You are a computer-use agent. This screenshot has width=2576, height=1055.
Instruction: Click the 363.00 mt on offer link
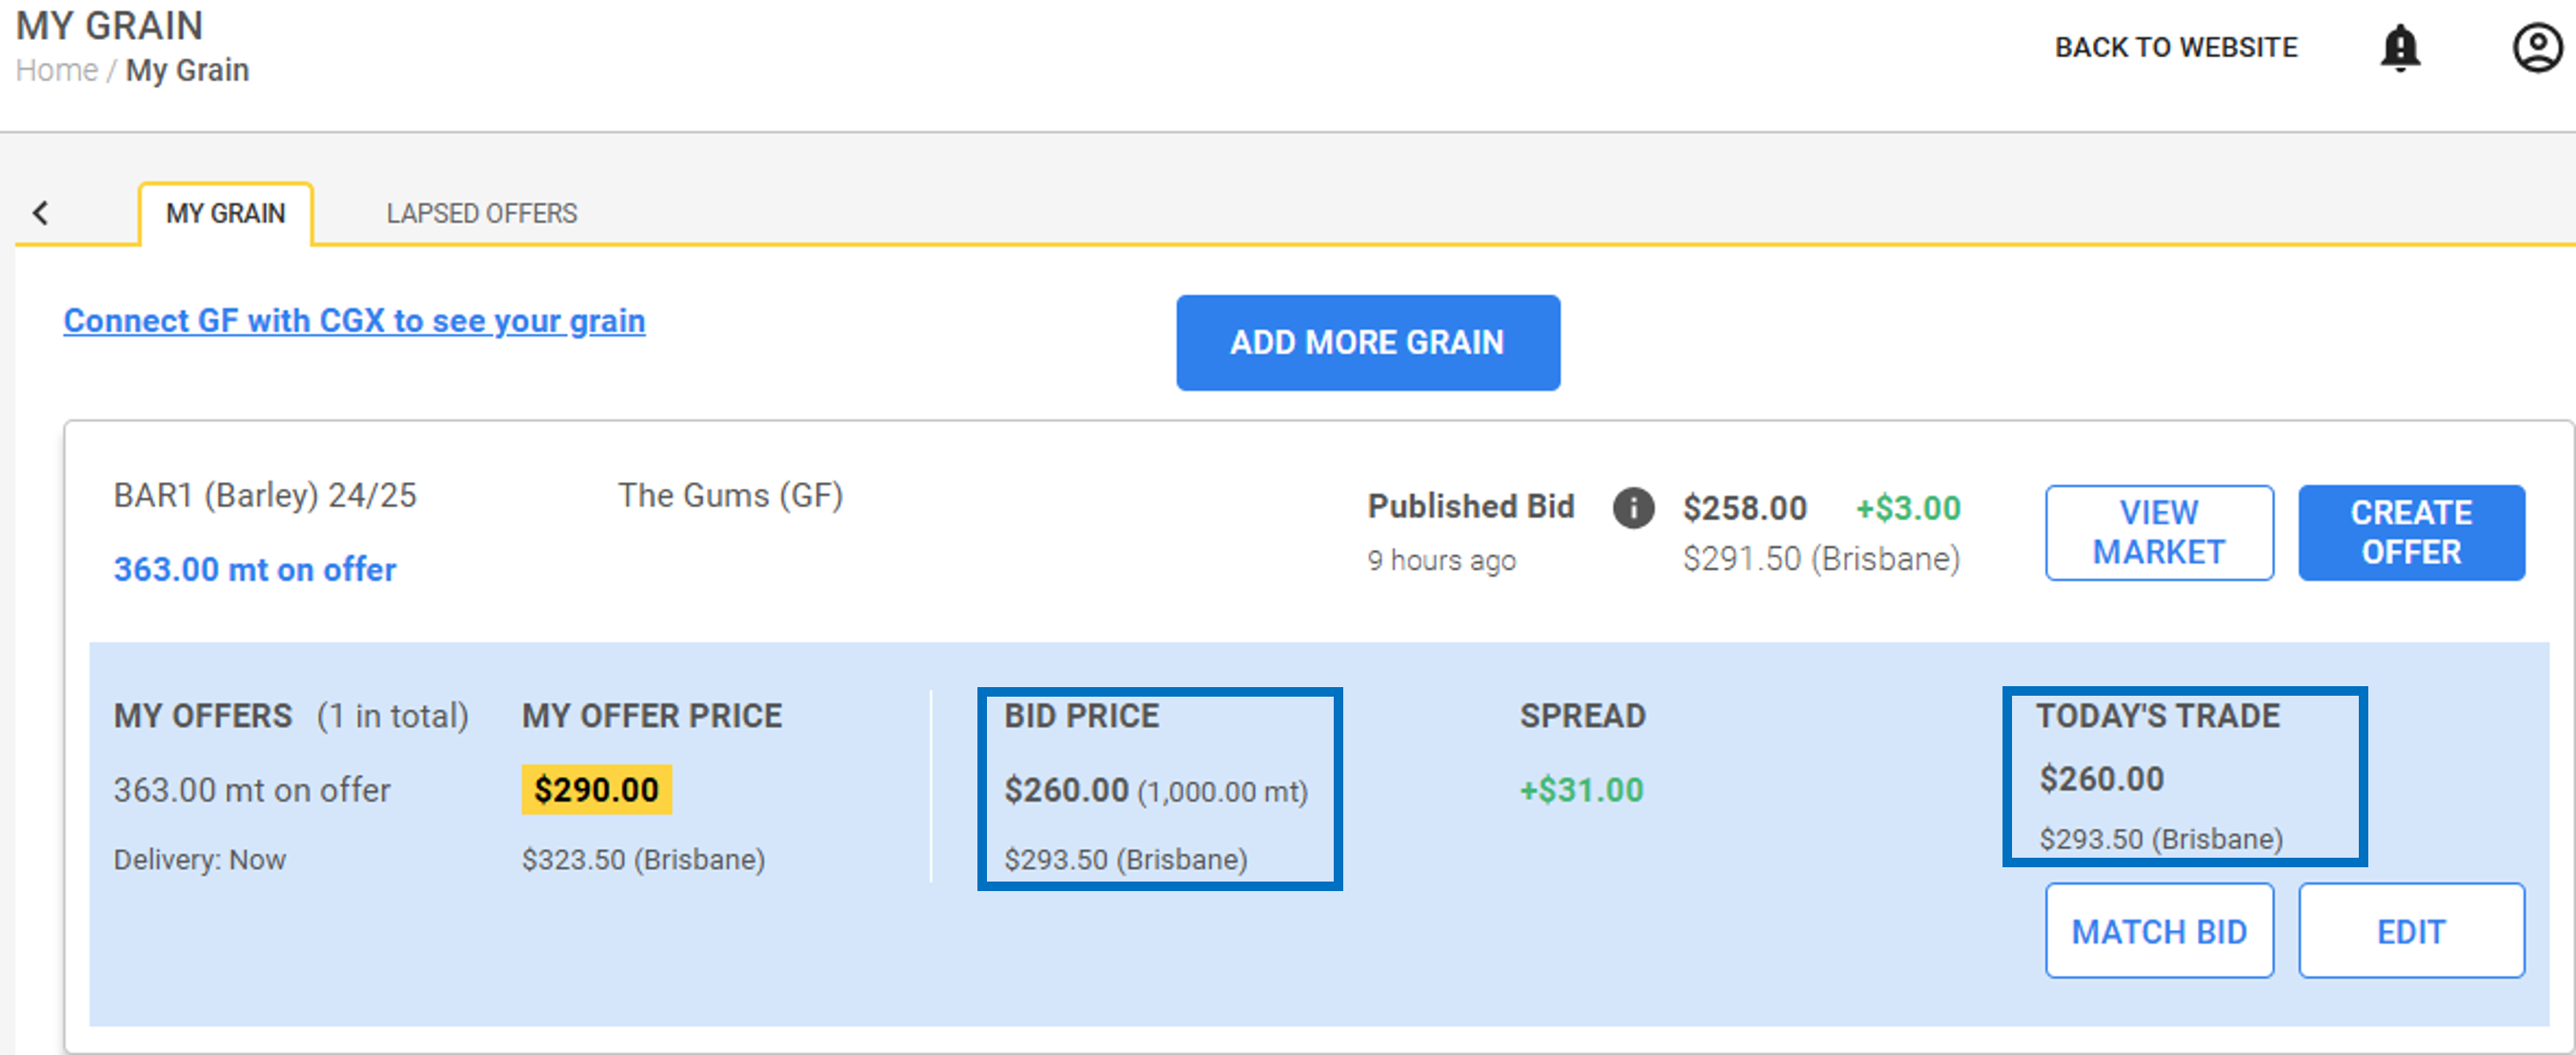tap(253, 568)
